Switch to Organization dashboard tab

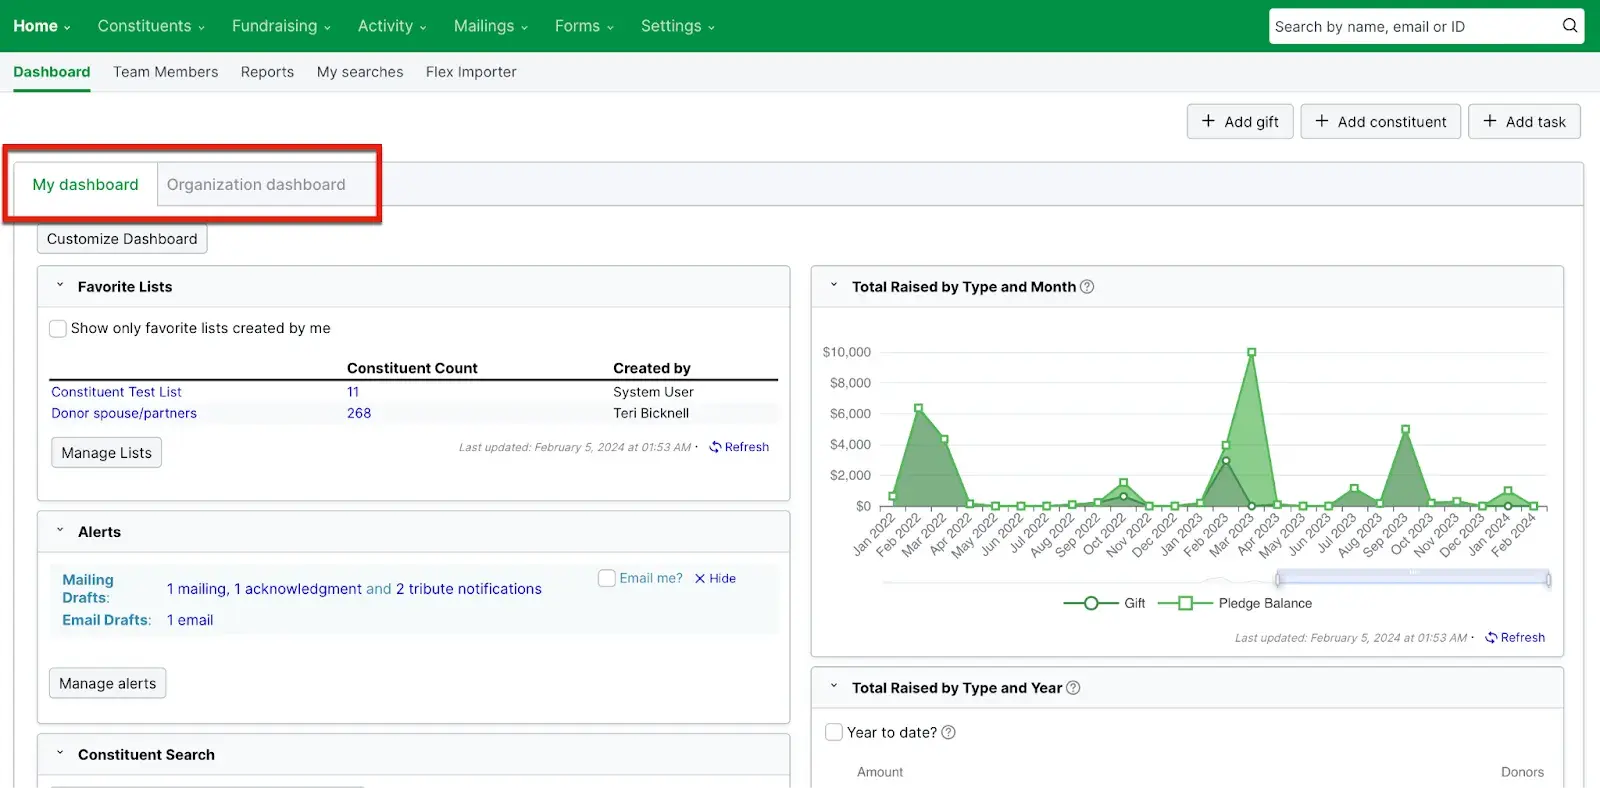[x=256, y=185]
